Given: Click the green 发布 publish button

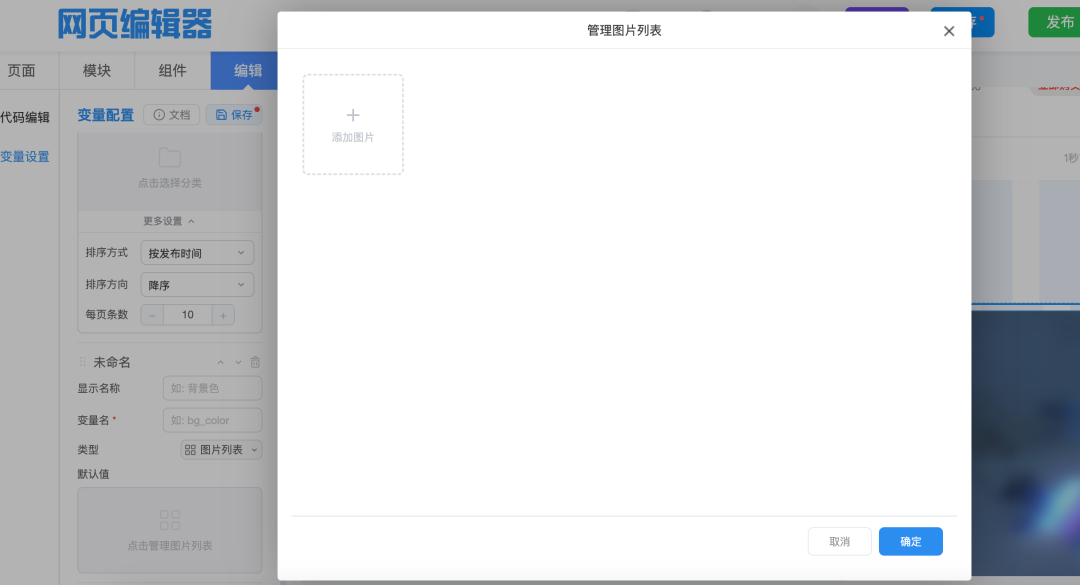Looking at the screenshot, I should point(1054,22).
